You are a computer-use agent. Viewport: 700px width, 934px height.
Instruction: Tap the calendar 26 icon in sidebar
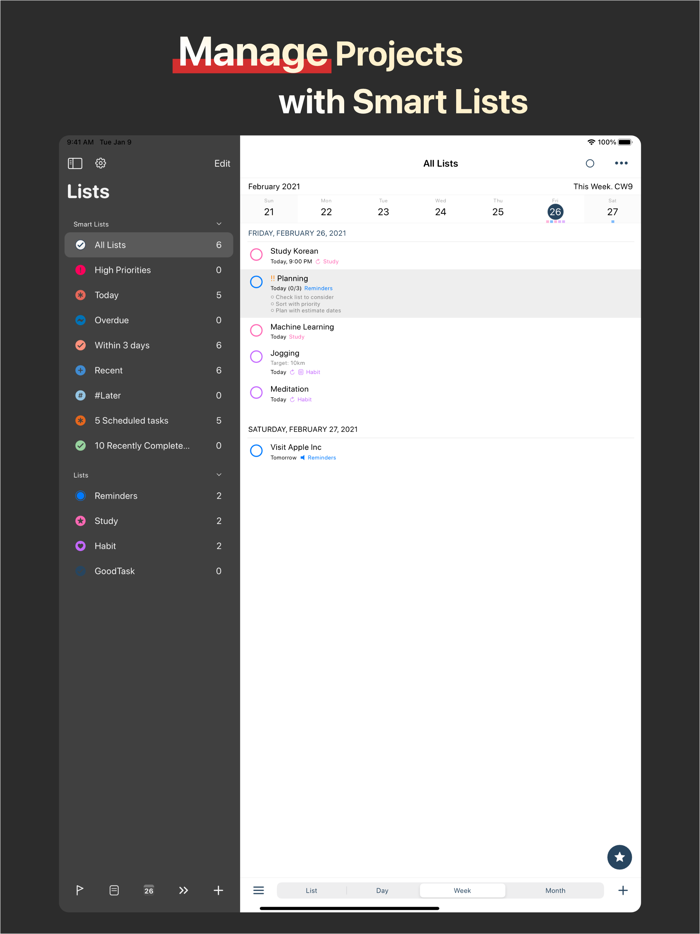click(x=149, y=890)
